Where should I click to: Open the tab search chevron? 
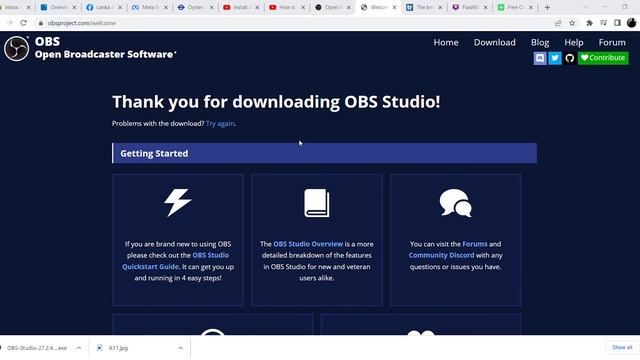tap(585, 7)
